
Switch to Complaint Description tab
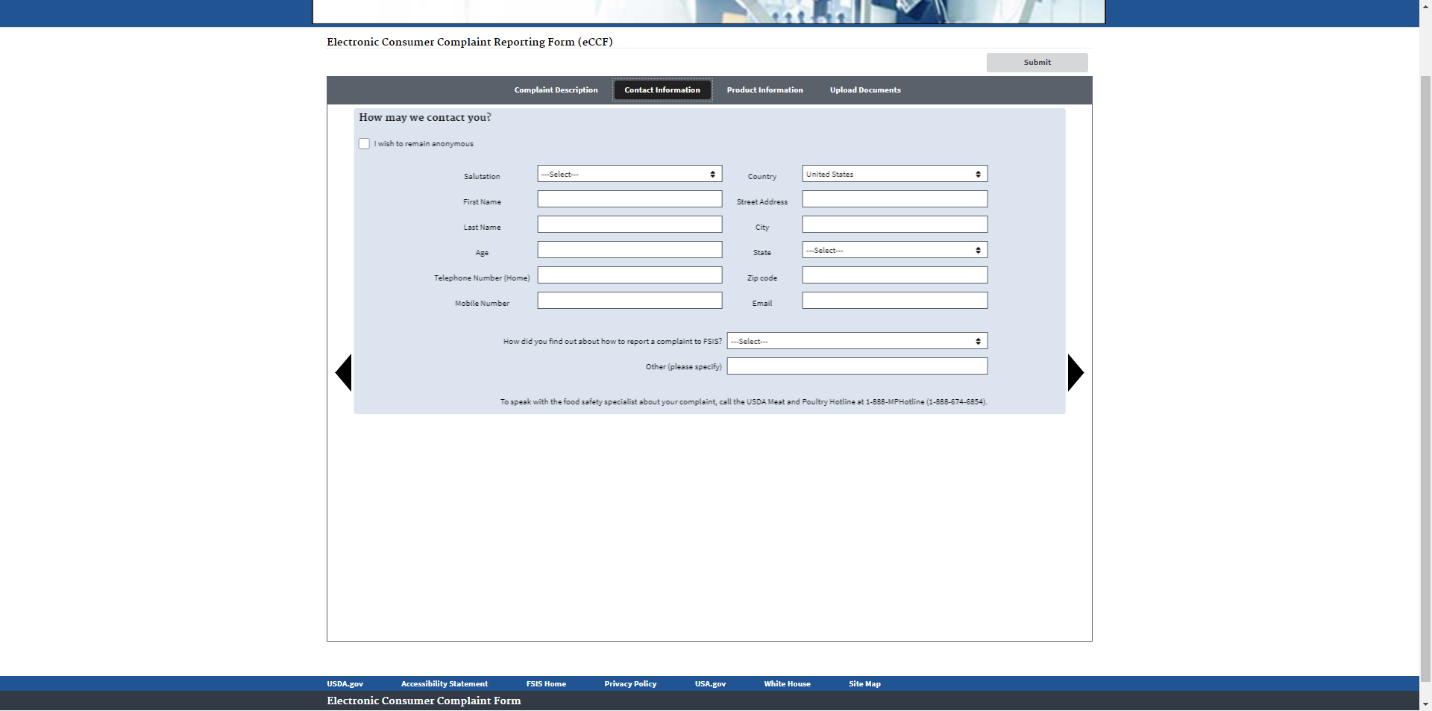click(x=556, y=90)
